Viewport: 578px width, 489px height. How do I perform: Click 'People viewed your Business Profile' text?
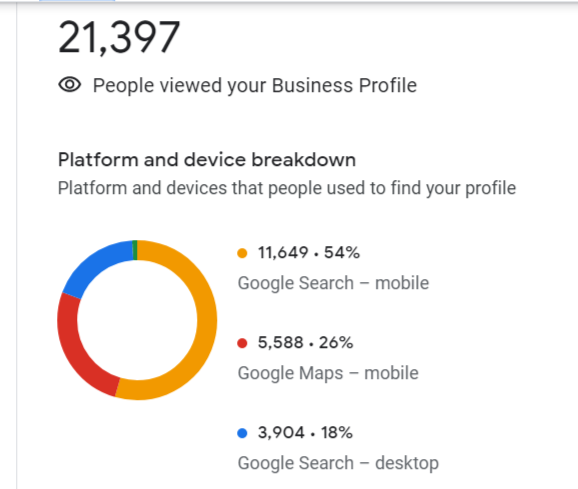pos(255,85)
